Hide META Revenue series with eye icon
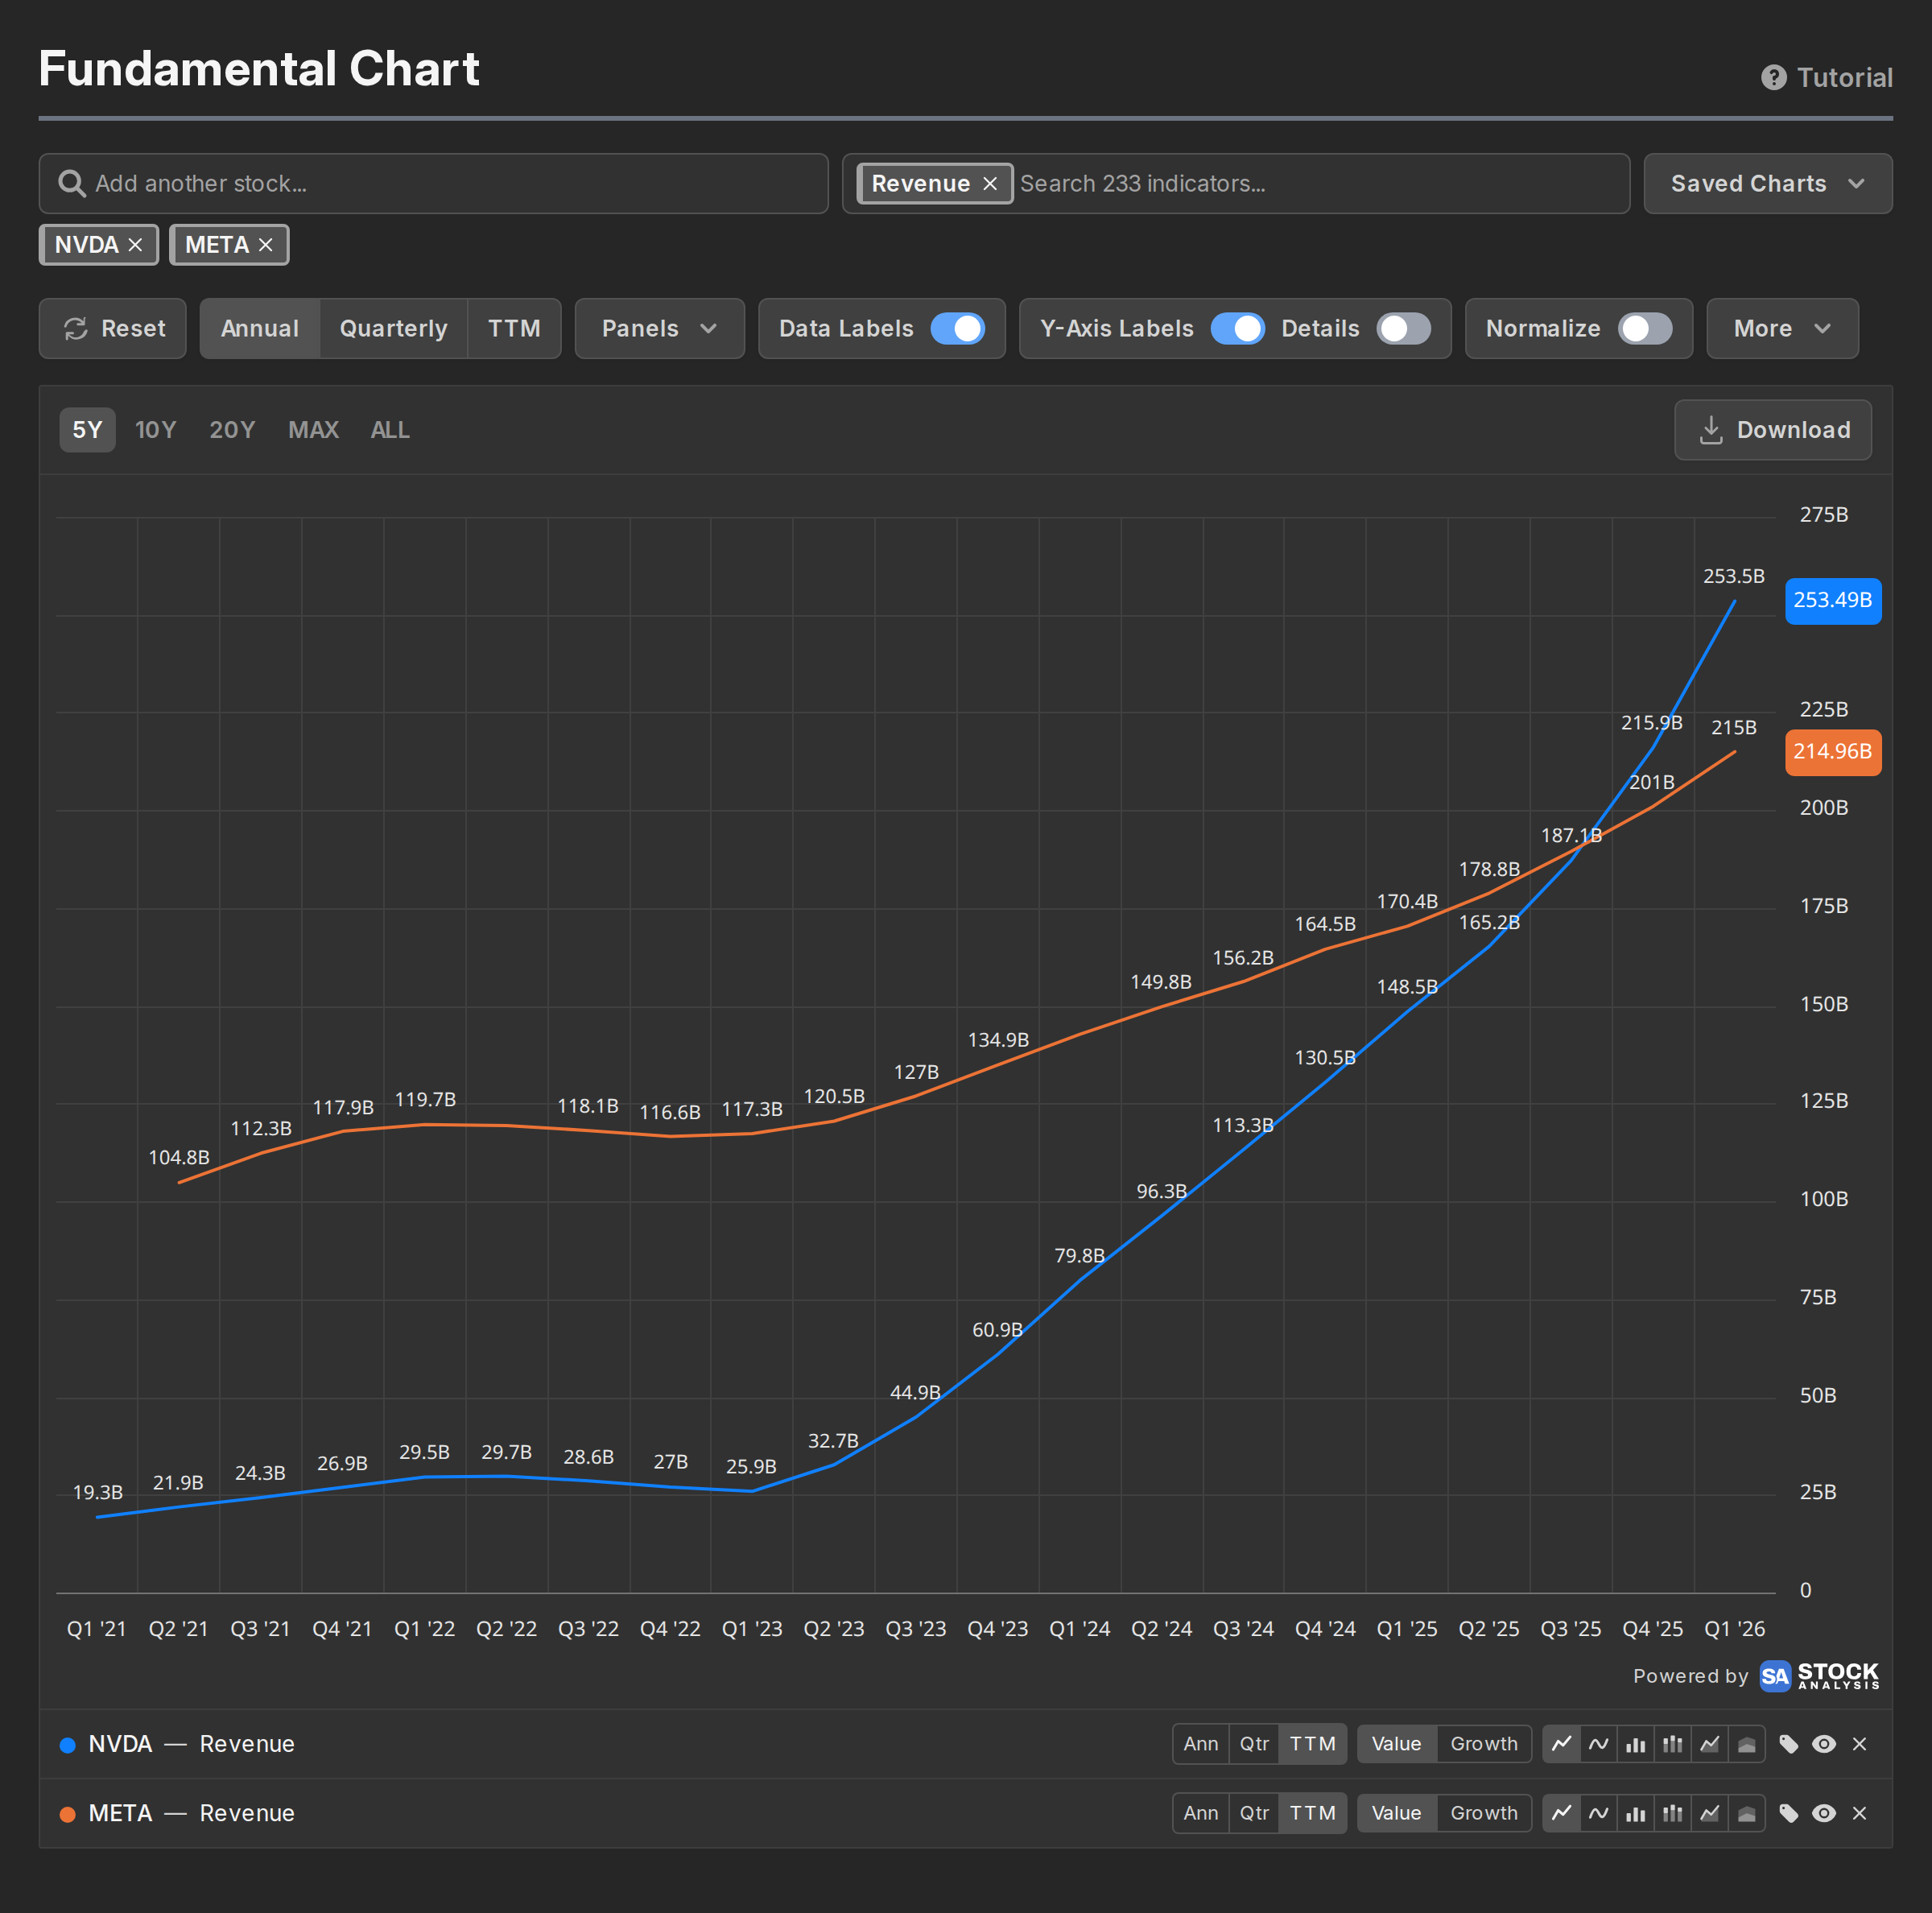Screen dimensions: 1932x1913 pos(1824,1813)
